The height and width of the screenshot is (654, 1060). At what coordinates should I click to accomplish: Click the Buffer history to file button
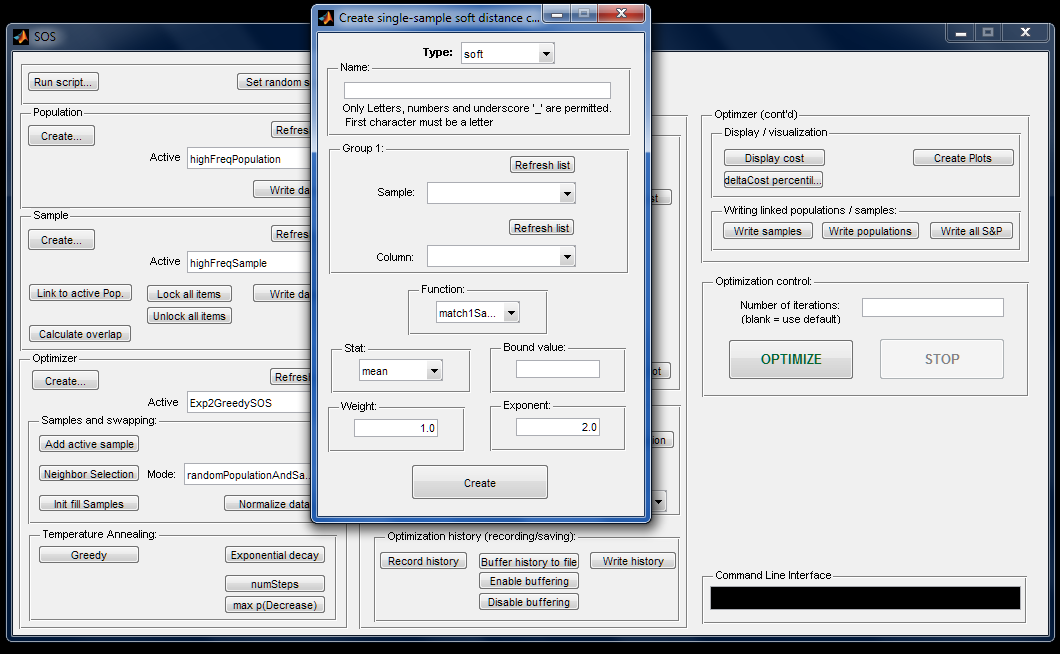tap(529, 561)
